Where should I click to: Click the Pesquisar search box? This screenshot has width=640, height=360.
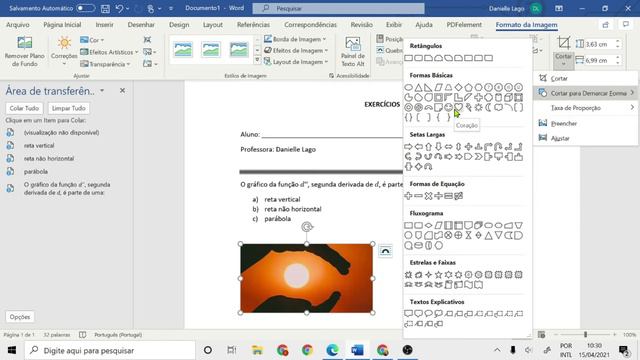(338, 8)
